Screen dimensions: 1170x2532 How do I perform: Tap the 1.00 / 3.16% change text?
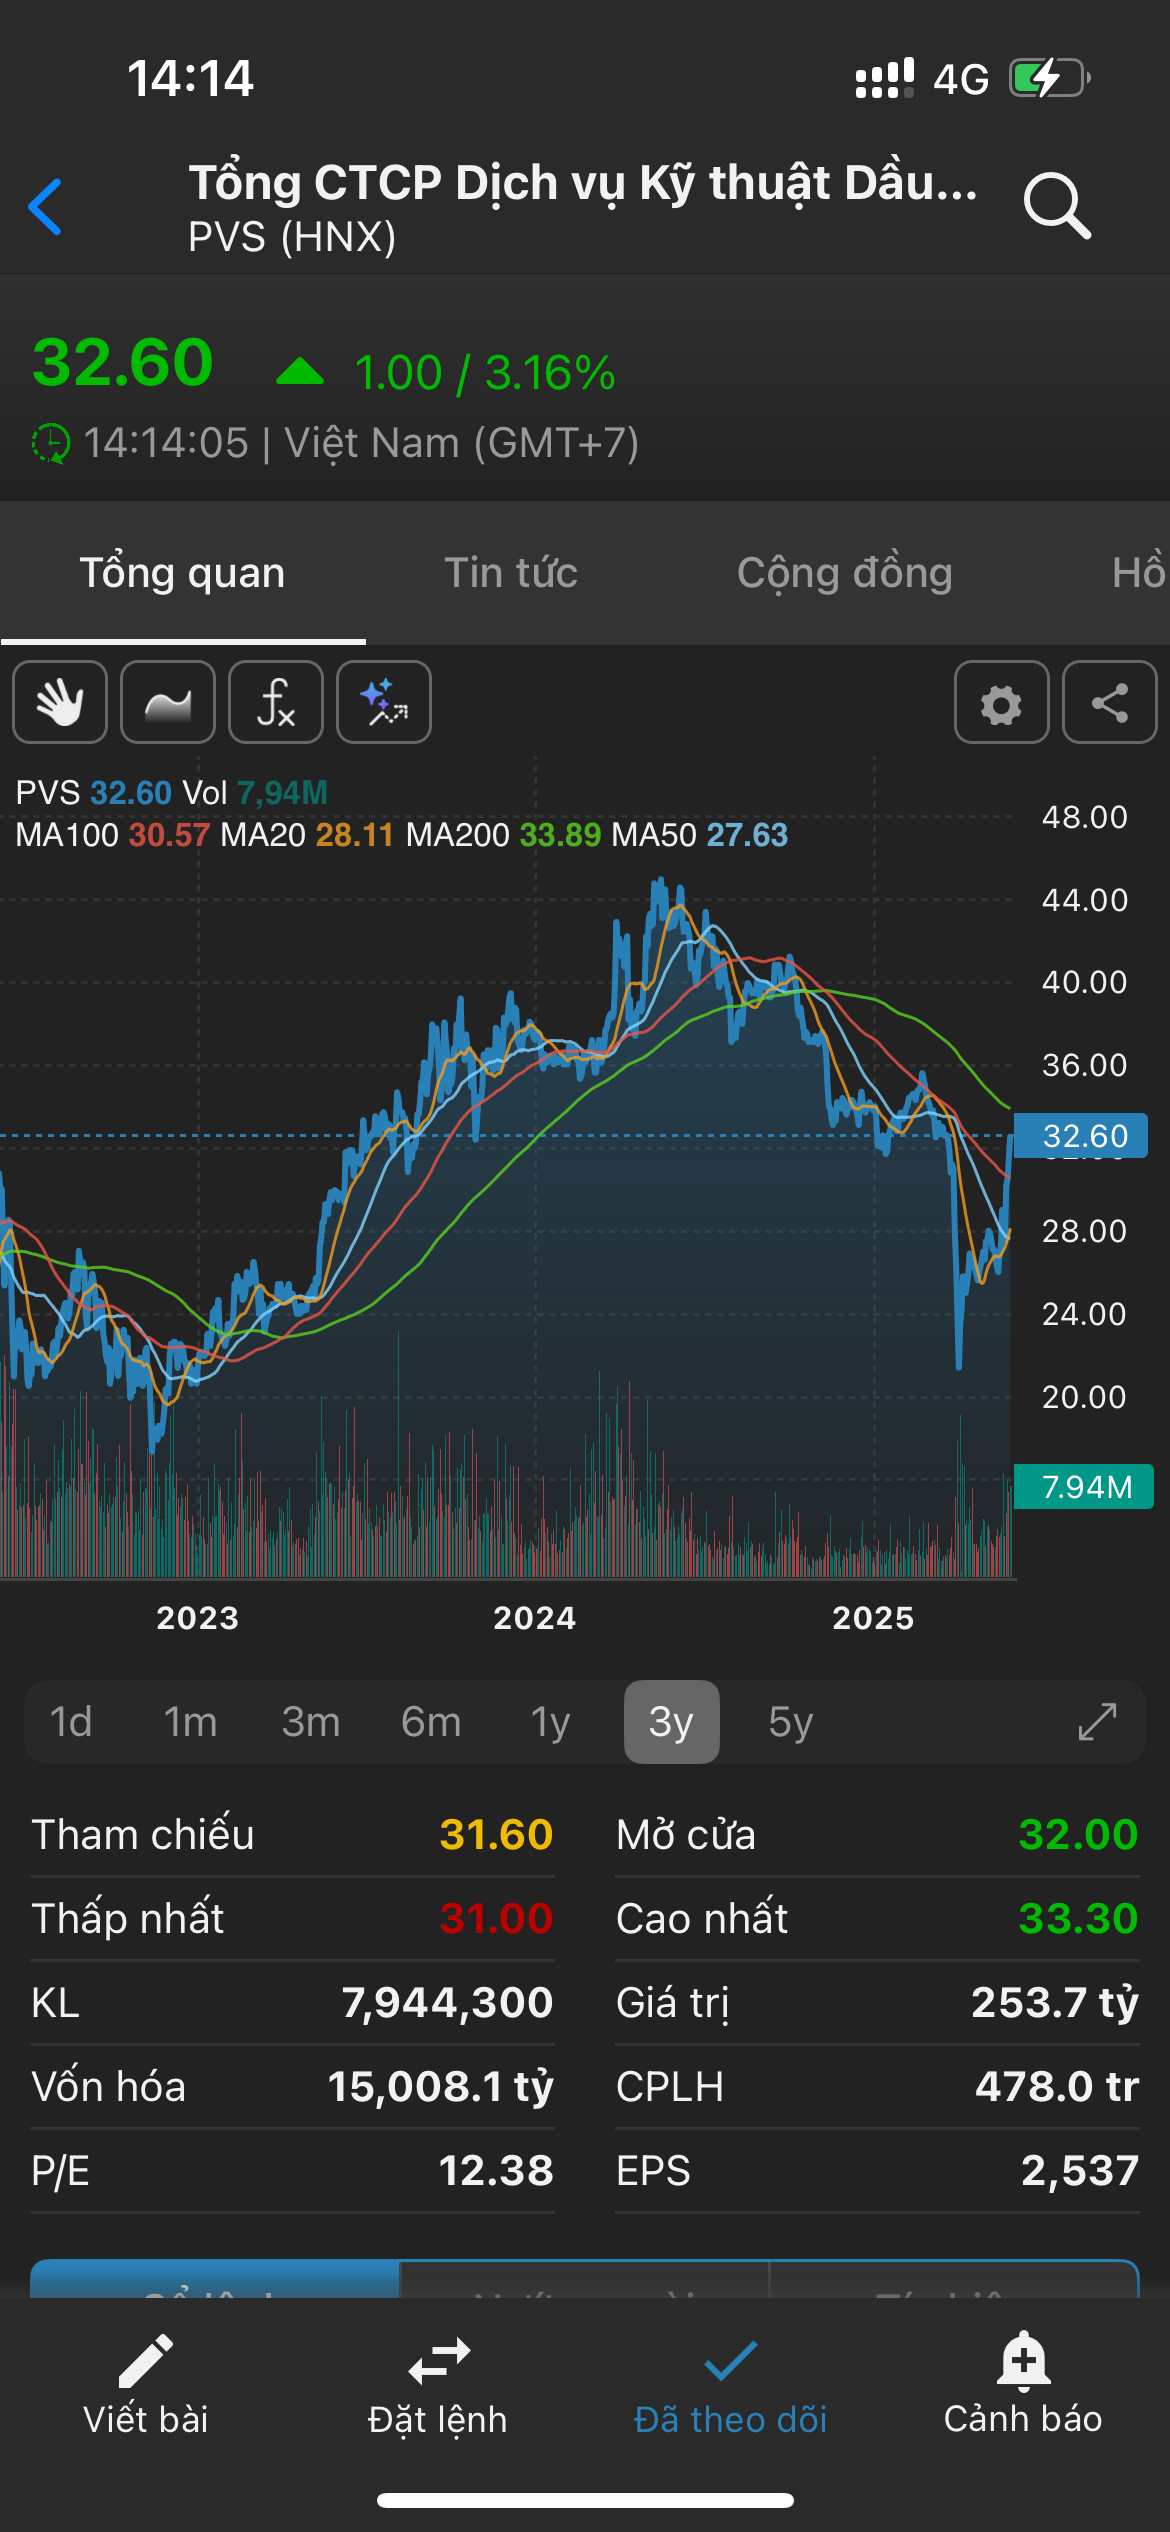(x=485, y=373)
